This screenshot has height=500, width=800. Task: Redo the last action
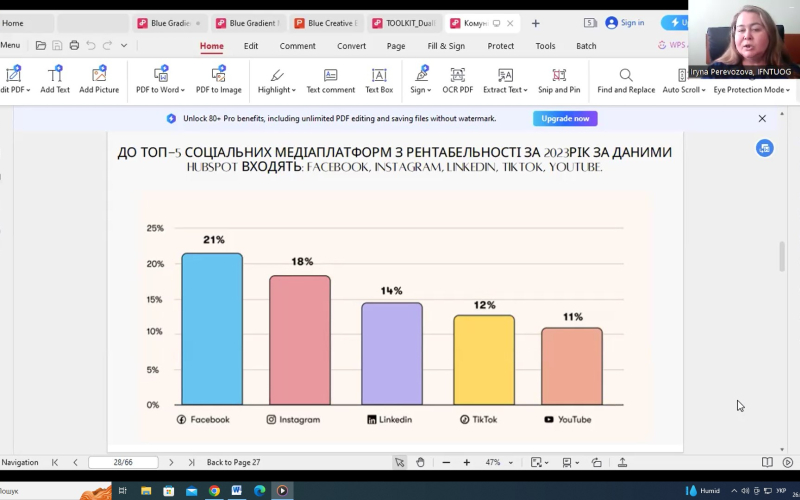pyautogui.click(x=107, y=45)
